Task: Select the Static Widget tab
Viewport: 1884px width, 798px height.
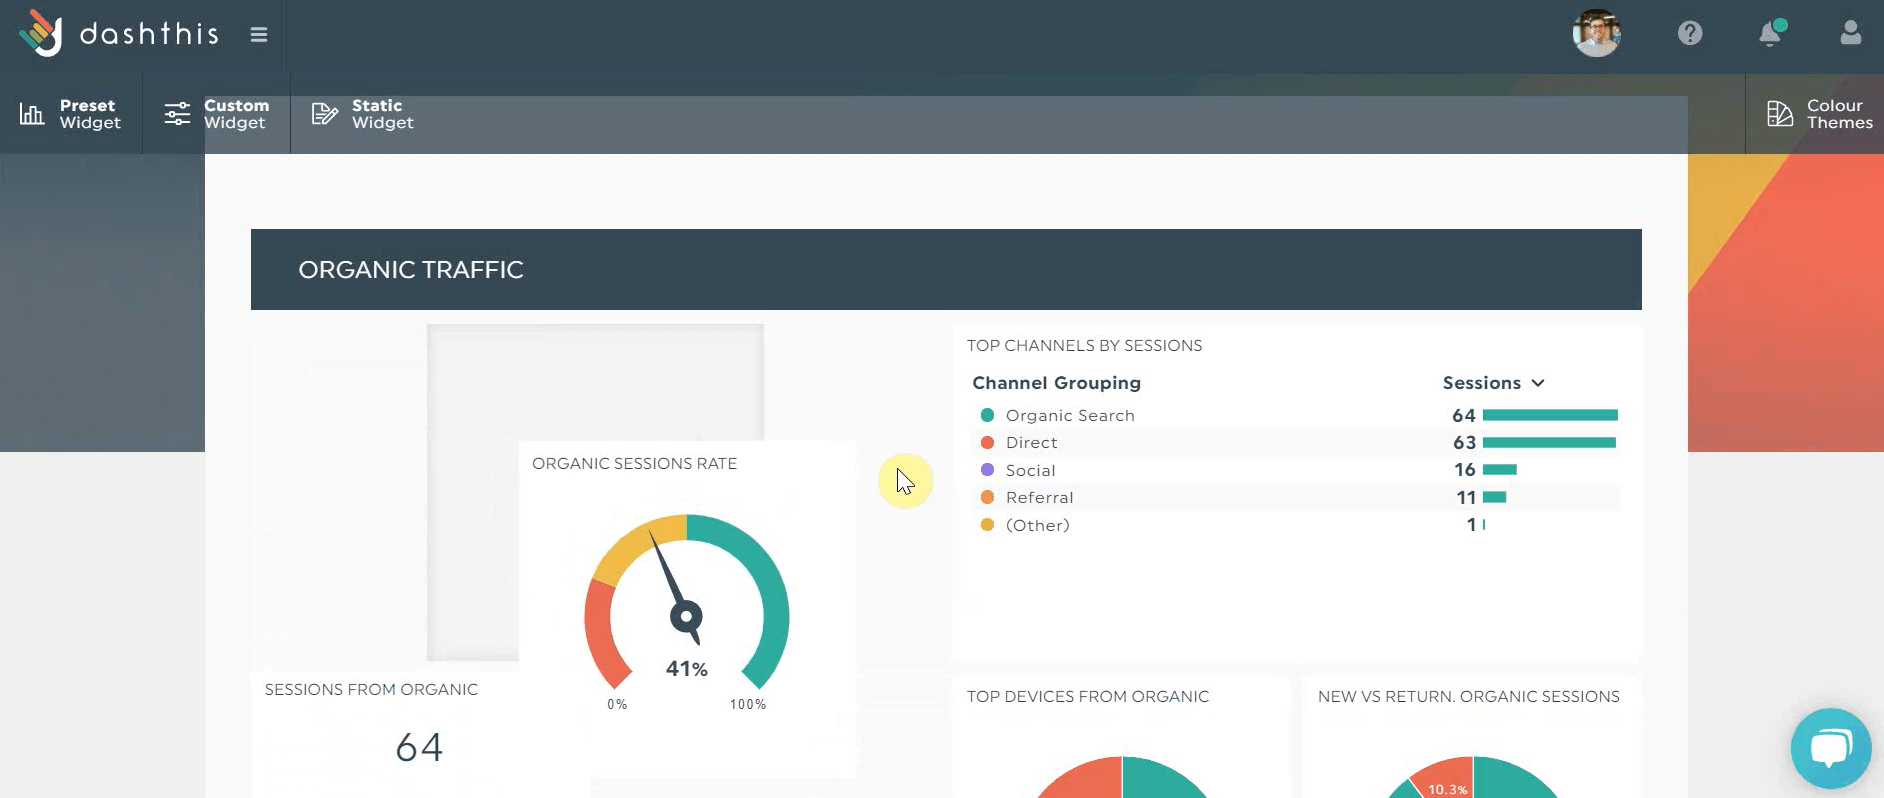Action: click(x=363, y=114)
